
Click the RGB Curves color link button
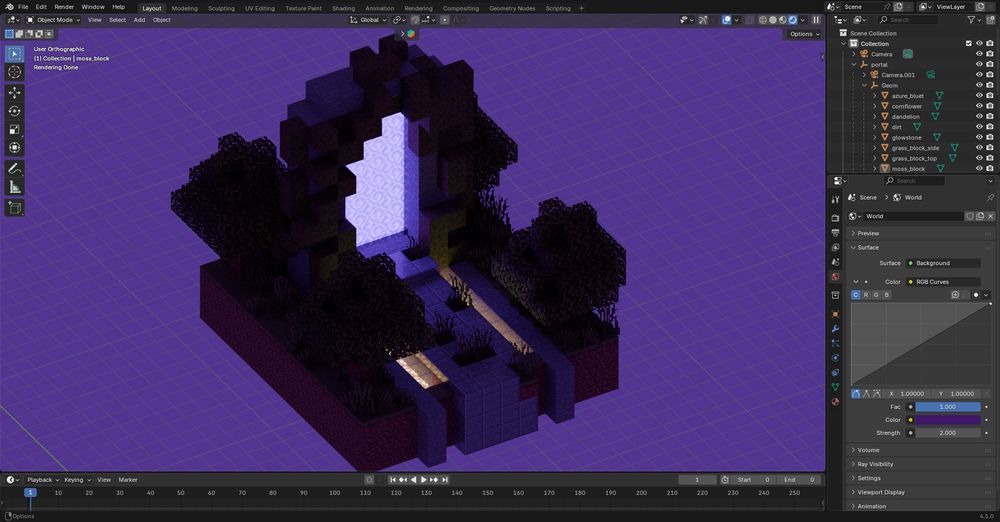coord(943,281)
